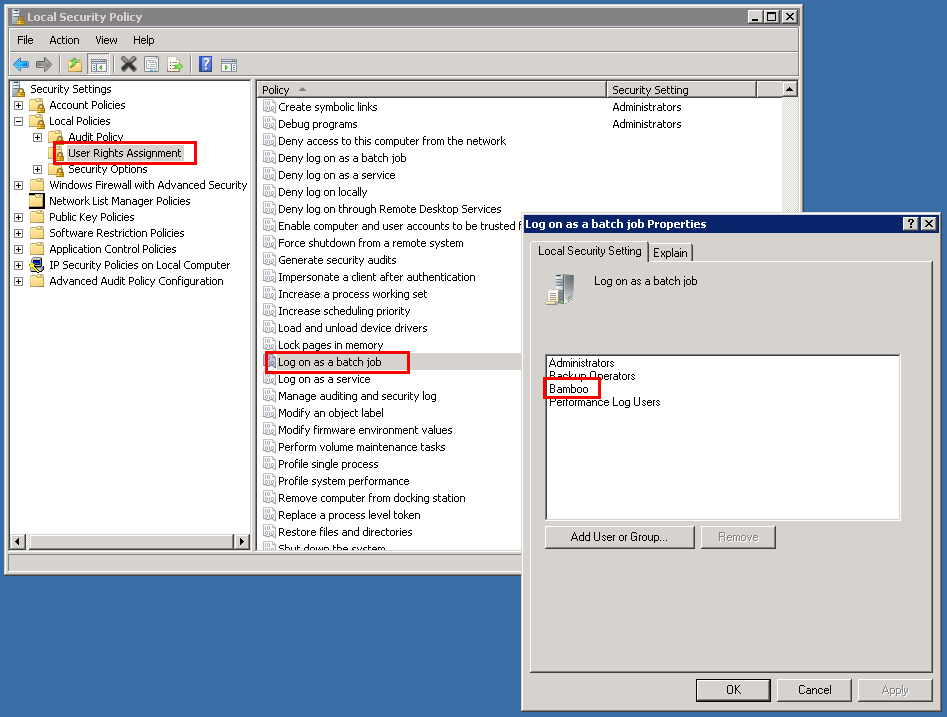Expand the Account Policies tree node
947x717 pixels.
[x=18, y=105]
